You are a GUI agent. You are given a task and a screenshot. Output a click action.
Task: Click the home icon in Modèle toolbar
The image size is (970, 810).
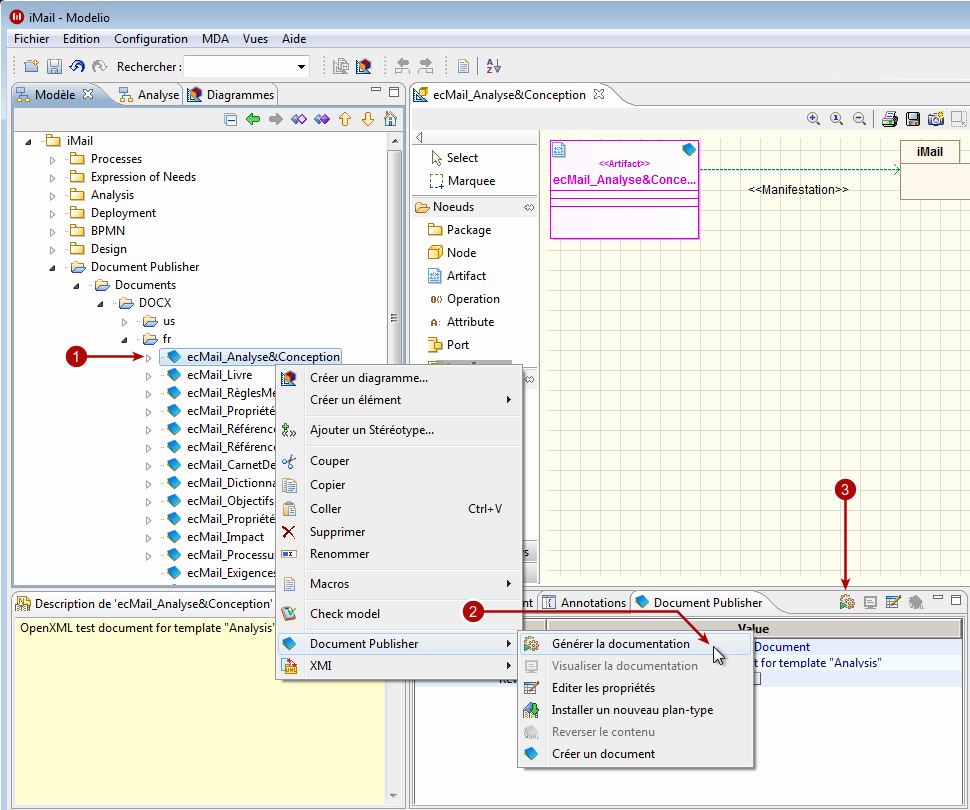click(x=390, y=119)
